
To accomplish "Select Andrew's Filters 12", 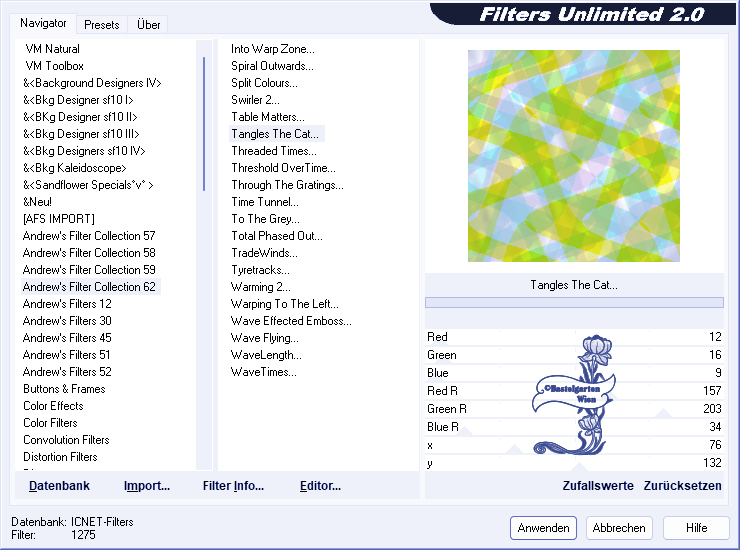I will (x=67, y=304).
